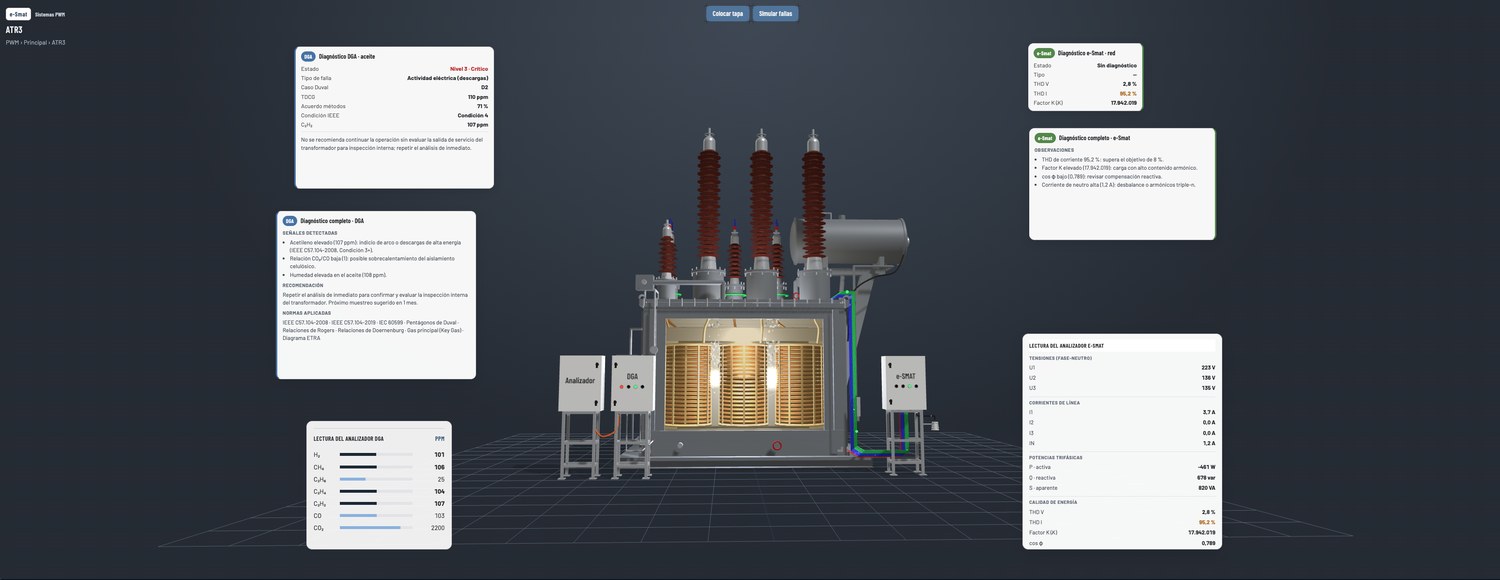Click the 'RECOMENDACIÓN' heading
The image size is (1500, 580).
pos(303,285)
